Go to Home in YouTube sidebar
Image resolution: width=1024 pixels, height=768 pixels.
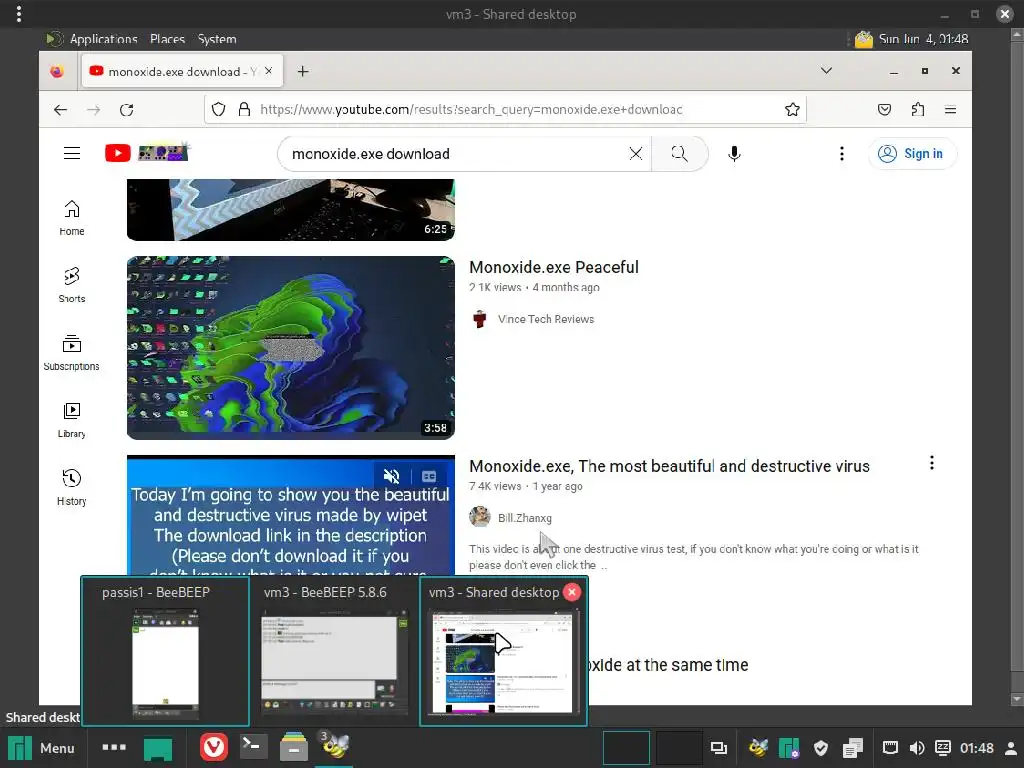point(72,217)
